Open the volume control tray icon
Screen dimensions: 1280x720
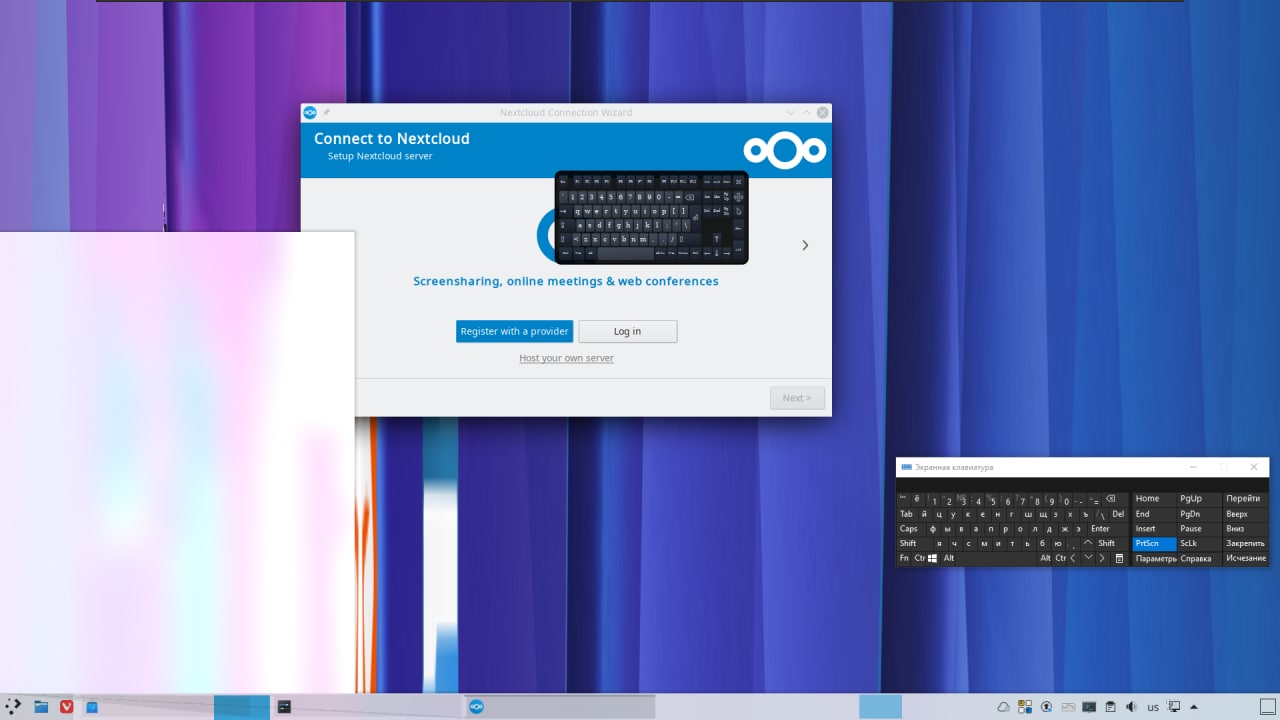click(x=1131, y=707)
